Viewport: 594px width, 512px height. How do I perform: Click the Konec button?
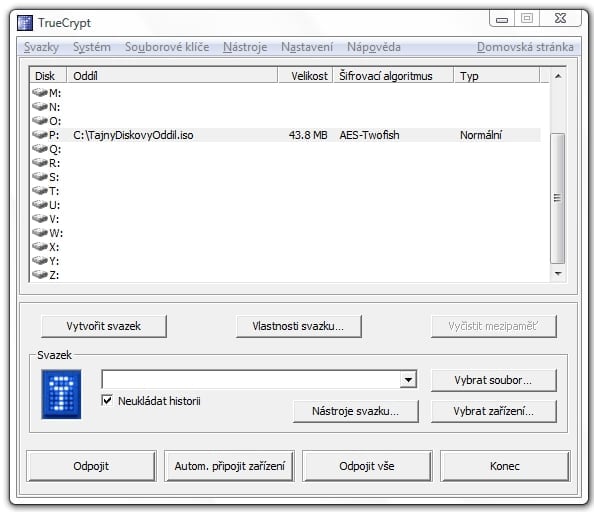click(x=505, y=466)
